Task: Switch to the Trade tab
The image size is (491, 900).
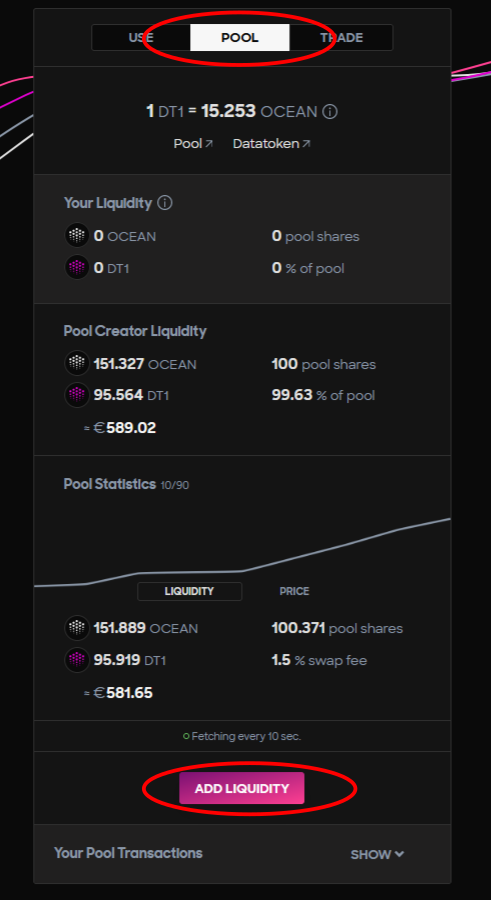Action: [x=341, y=38]
